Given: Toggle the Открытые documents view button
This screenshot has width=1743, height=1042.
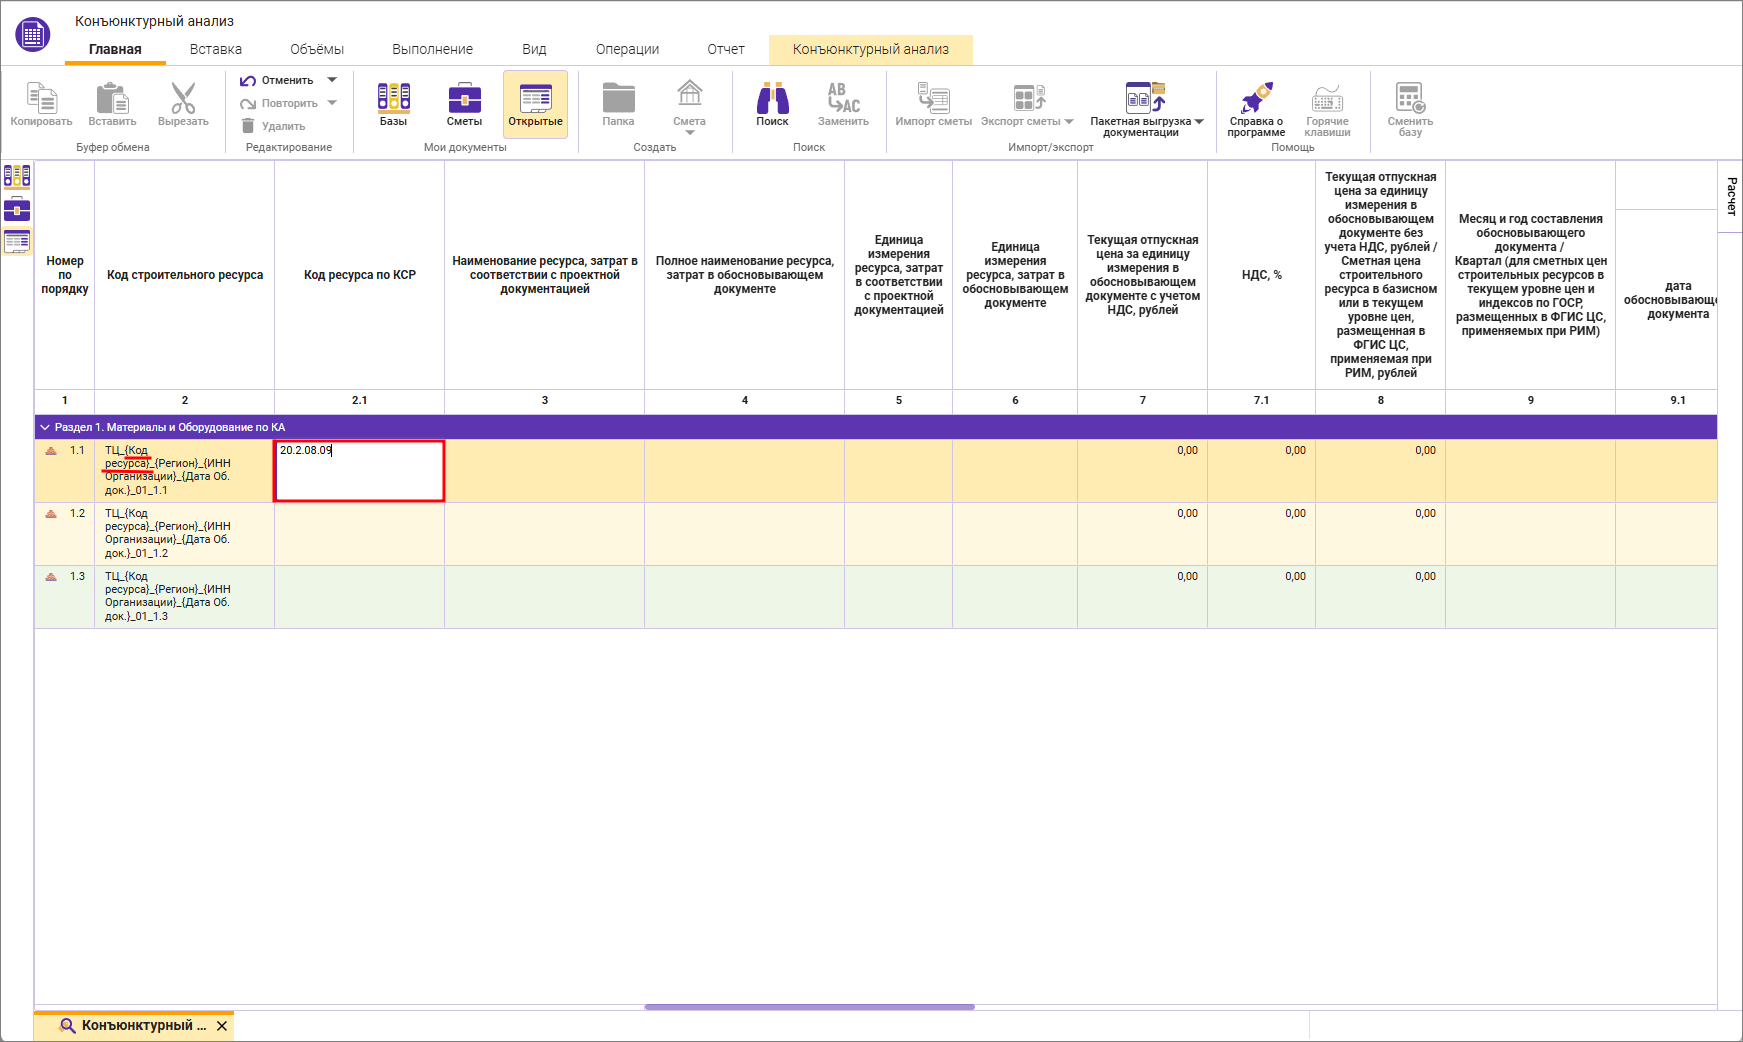Looking at the screenshot, I should pyautogui.click(x=535, y=104).
